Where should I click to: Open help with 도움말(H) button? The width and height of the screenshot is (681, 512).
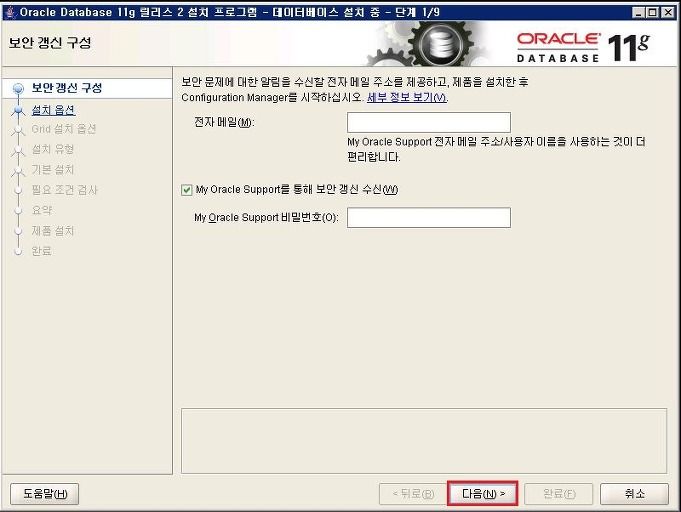point(45,494)
